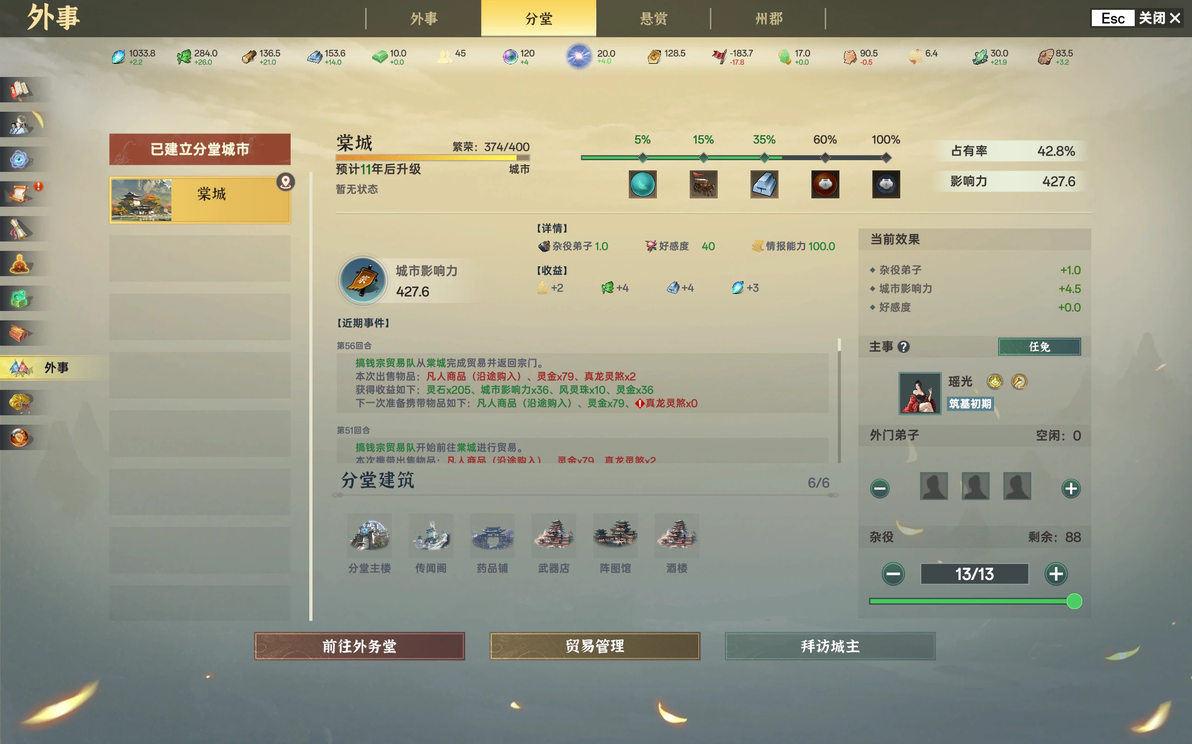Decrease 外门弟子 with minus button

click(x=880, y=489)
